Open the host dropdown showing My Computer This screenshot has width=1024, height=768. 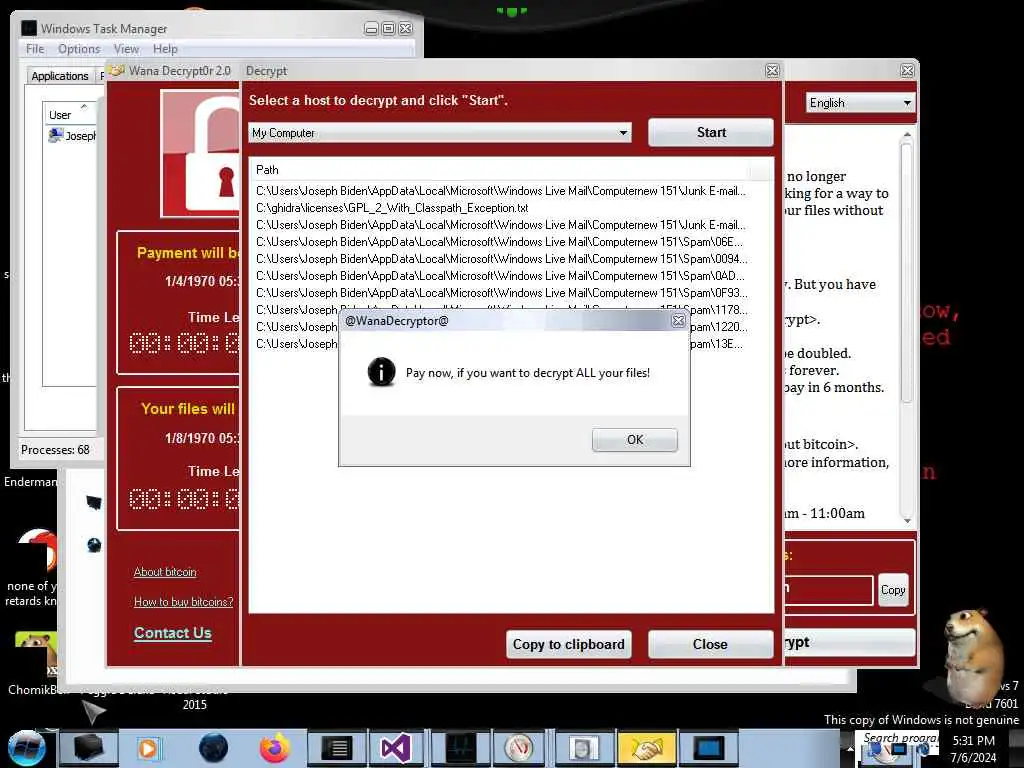(x=440, y=133)
